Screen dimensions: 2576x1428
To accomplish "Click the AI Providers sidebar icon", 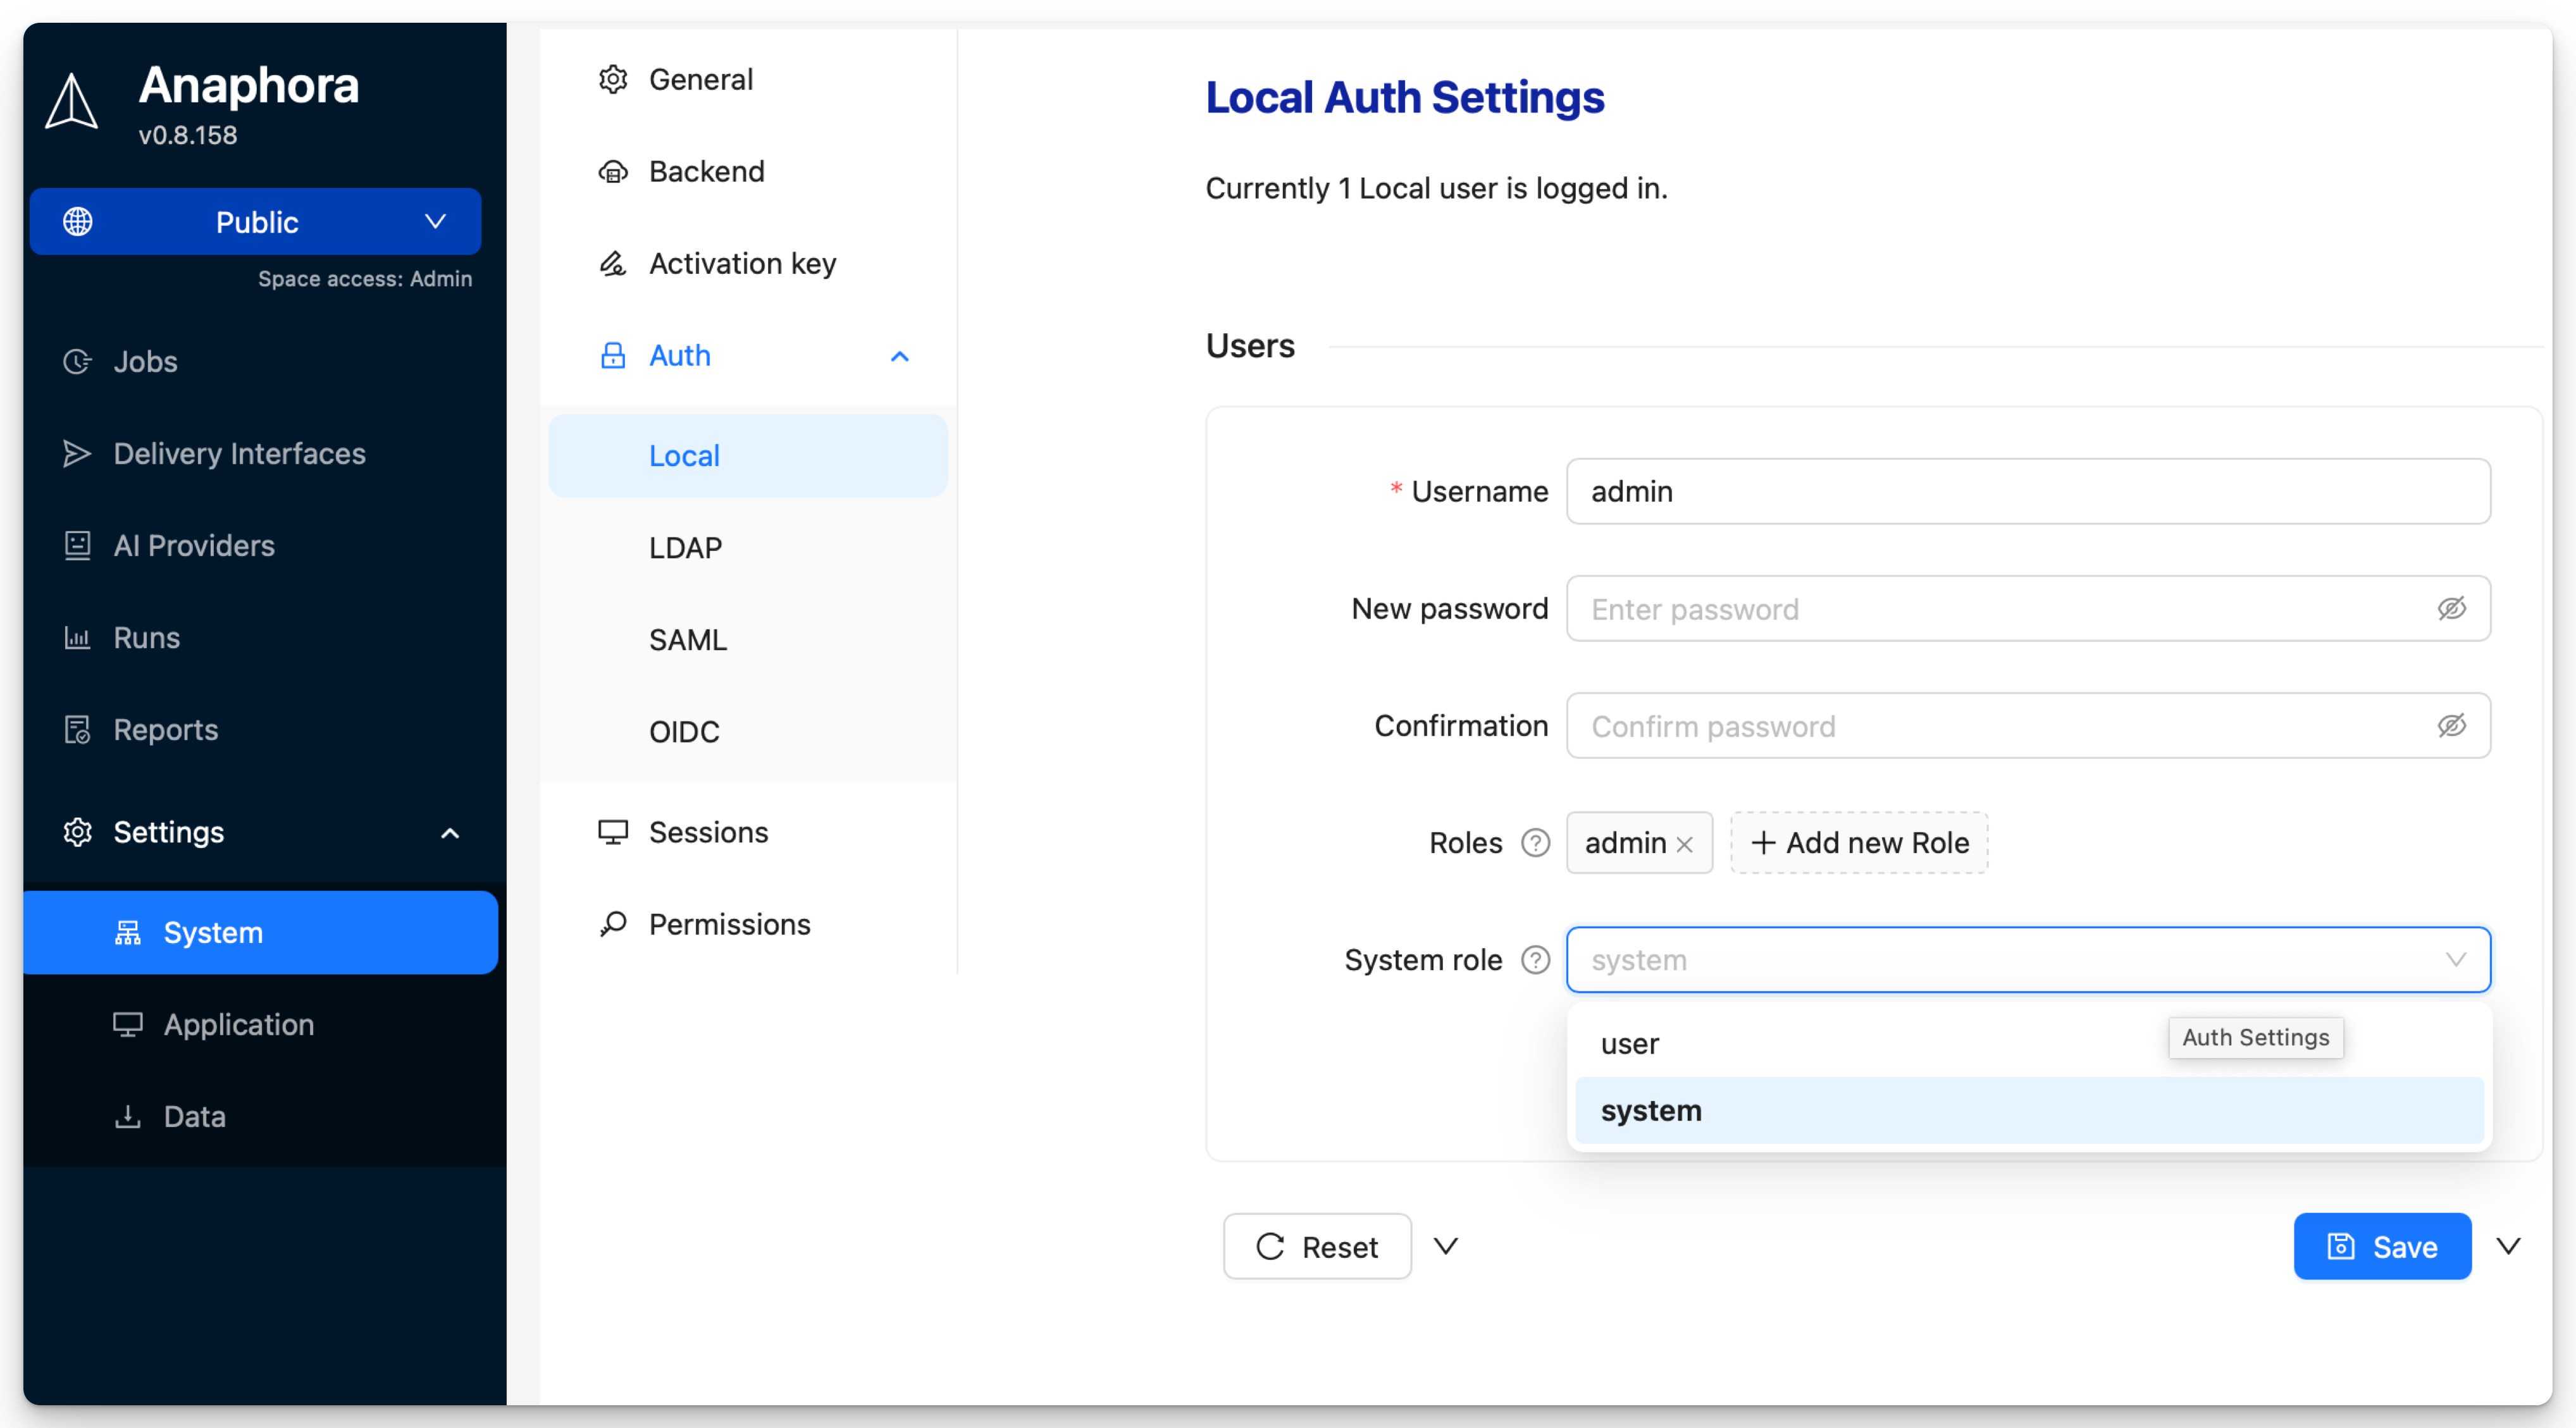I will (77, 545).
